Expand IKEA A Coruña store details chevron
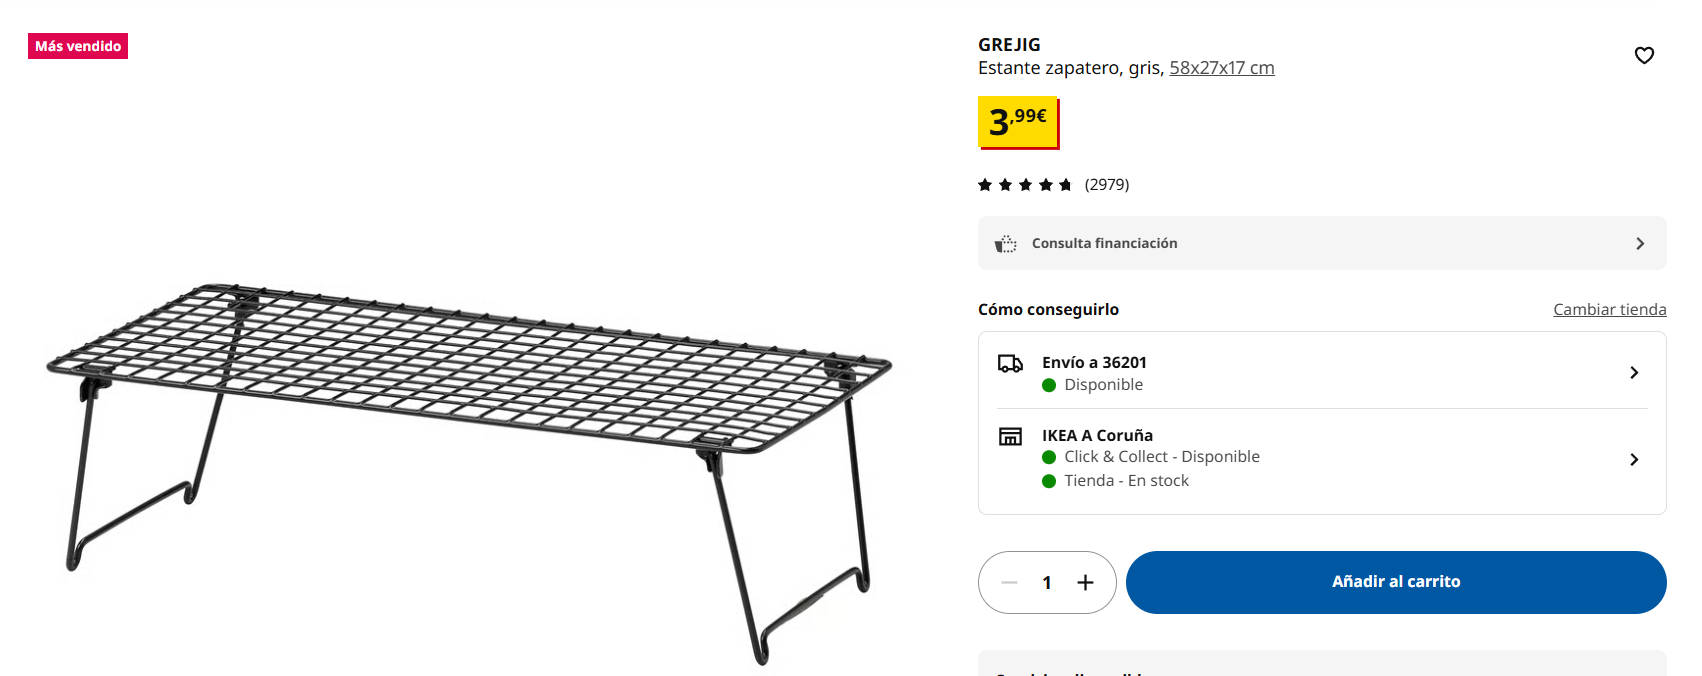 tap(1634, 460)
